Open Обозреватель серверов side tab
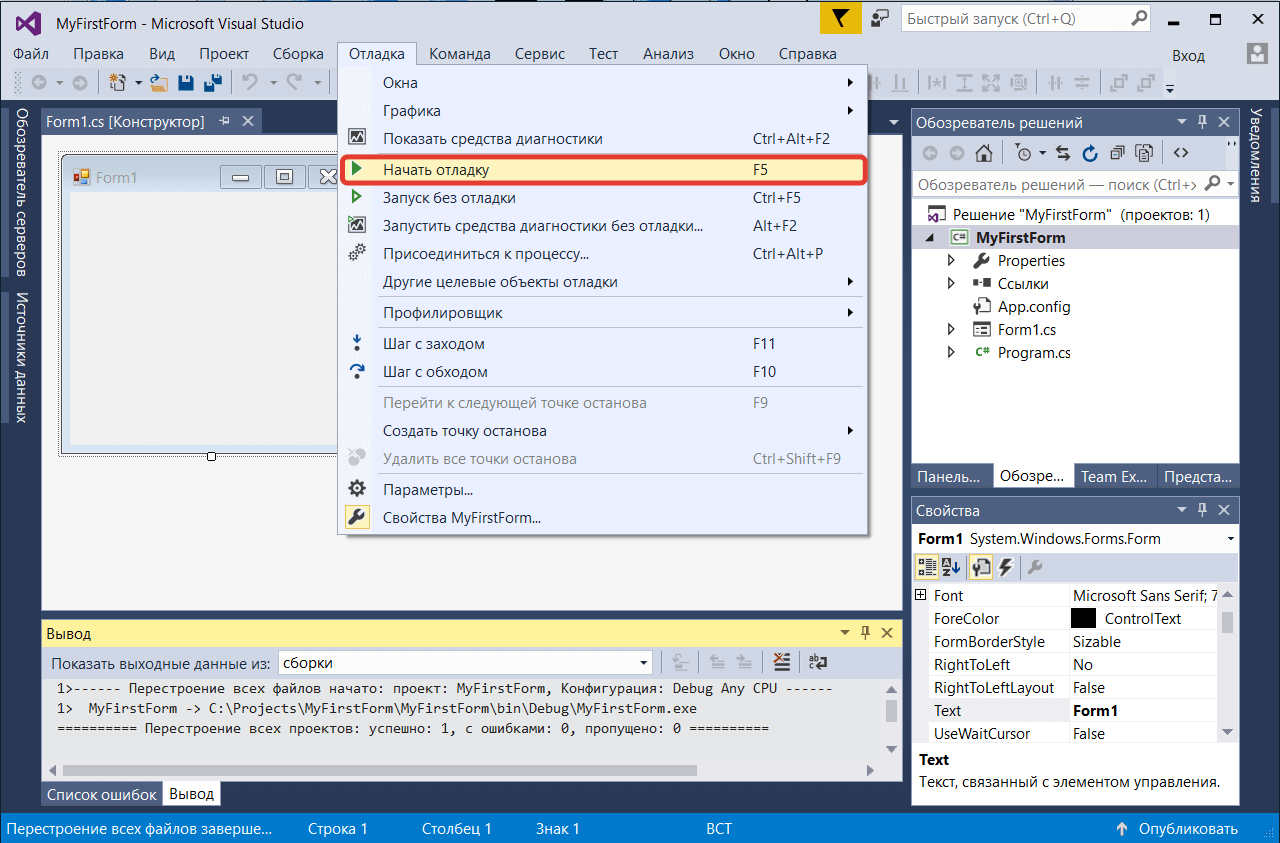 pyautogui.click(x=21, y=192)
